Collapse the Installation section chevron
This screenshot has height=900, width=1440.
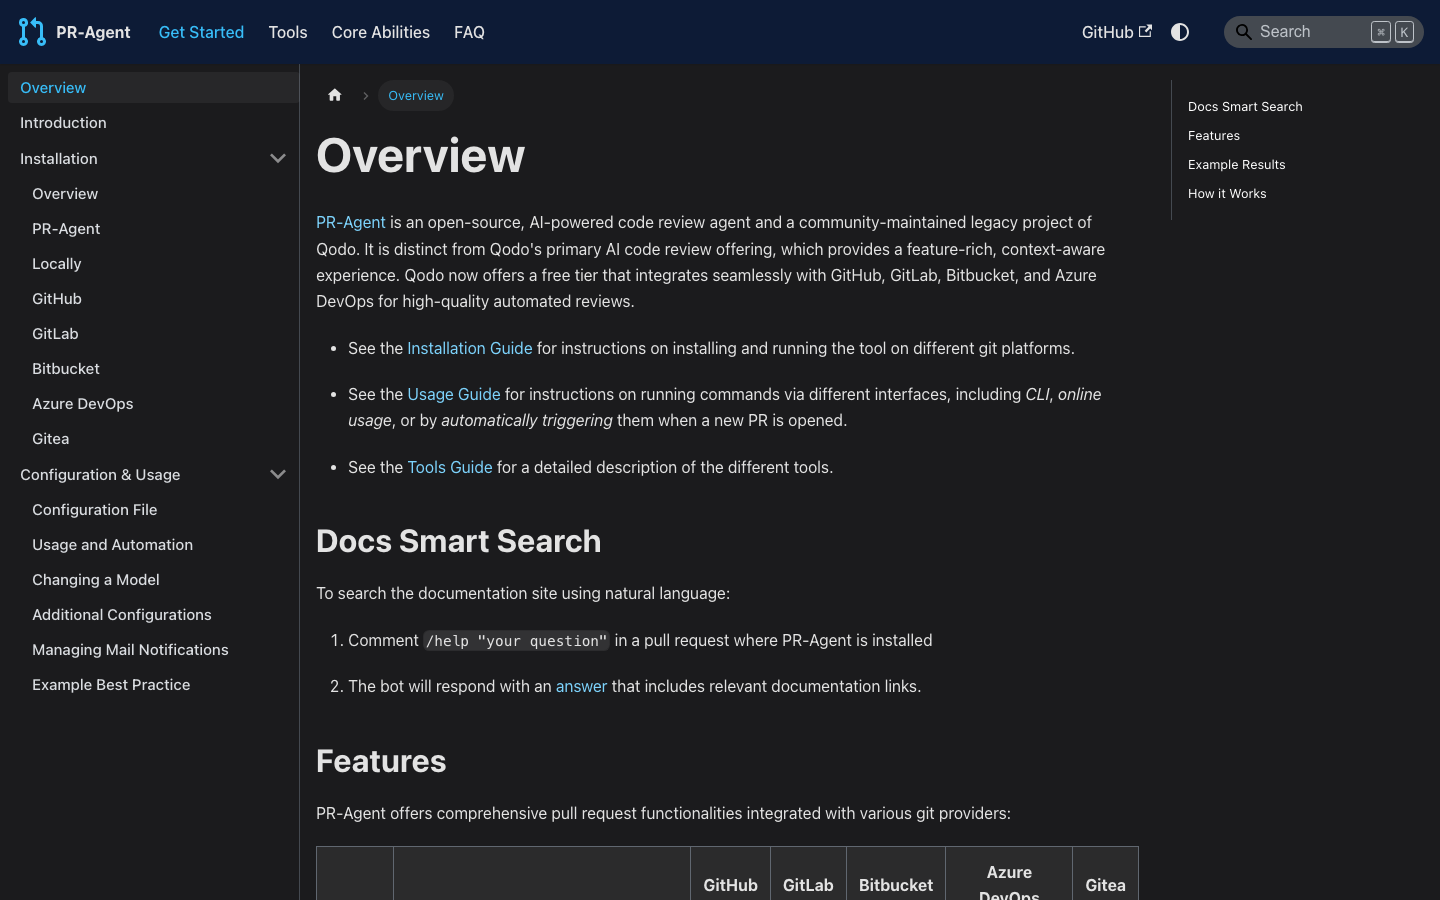pos(278,158)
